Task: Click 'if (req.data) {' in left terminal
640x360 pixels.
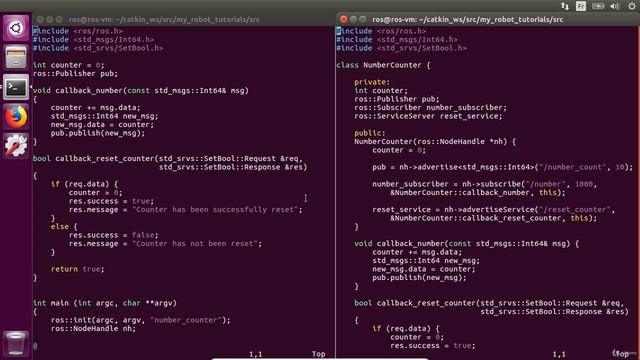Action: coord(84,184)
